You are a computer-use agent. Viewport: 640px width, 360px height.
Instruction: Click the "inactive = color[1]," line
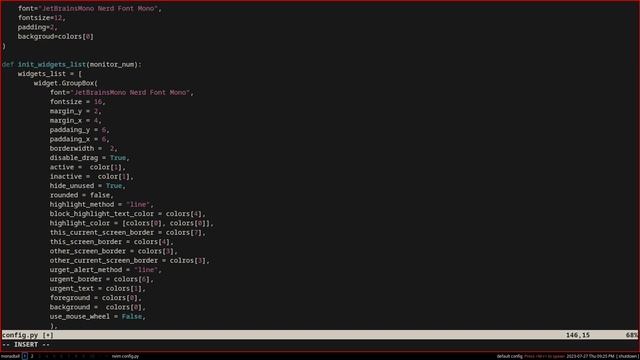tap(92, 177)
